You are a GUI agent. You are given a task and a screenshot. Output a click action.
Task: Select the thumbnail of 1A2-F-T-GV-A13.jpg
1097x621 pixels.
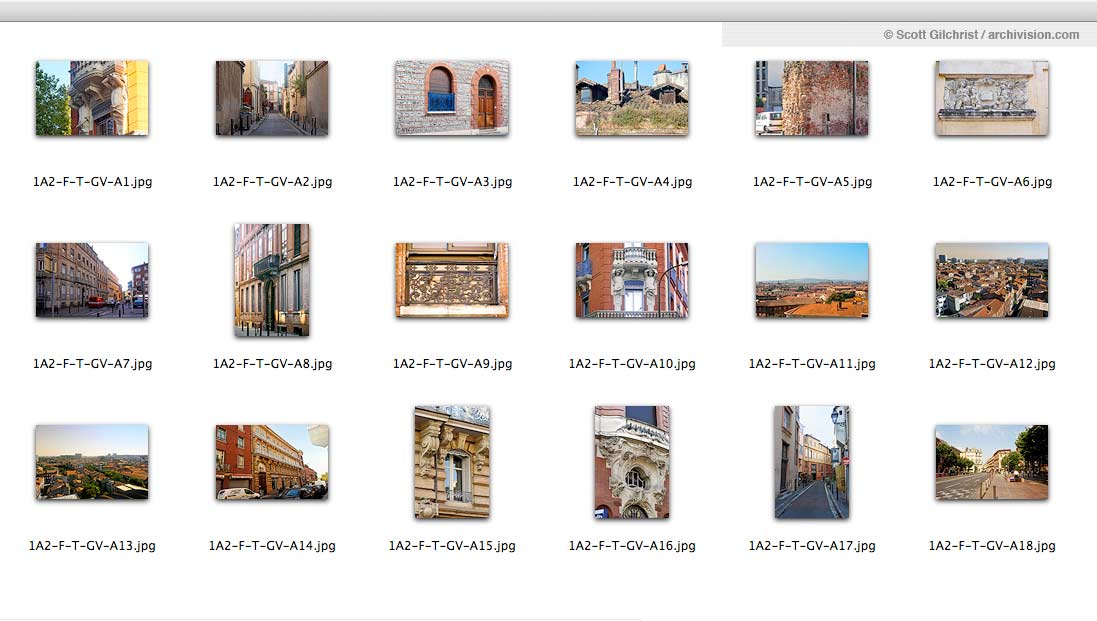(x=92, y=462)
